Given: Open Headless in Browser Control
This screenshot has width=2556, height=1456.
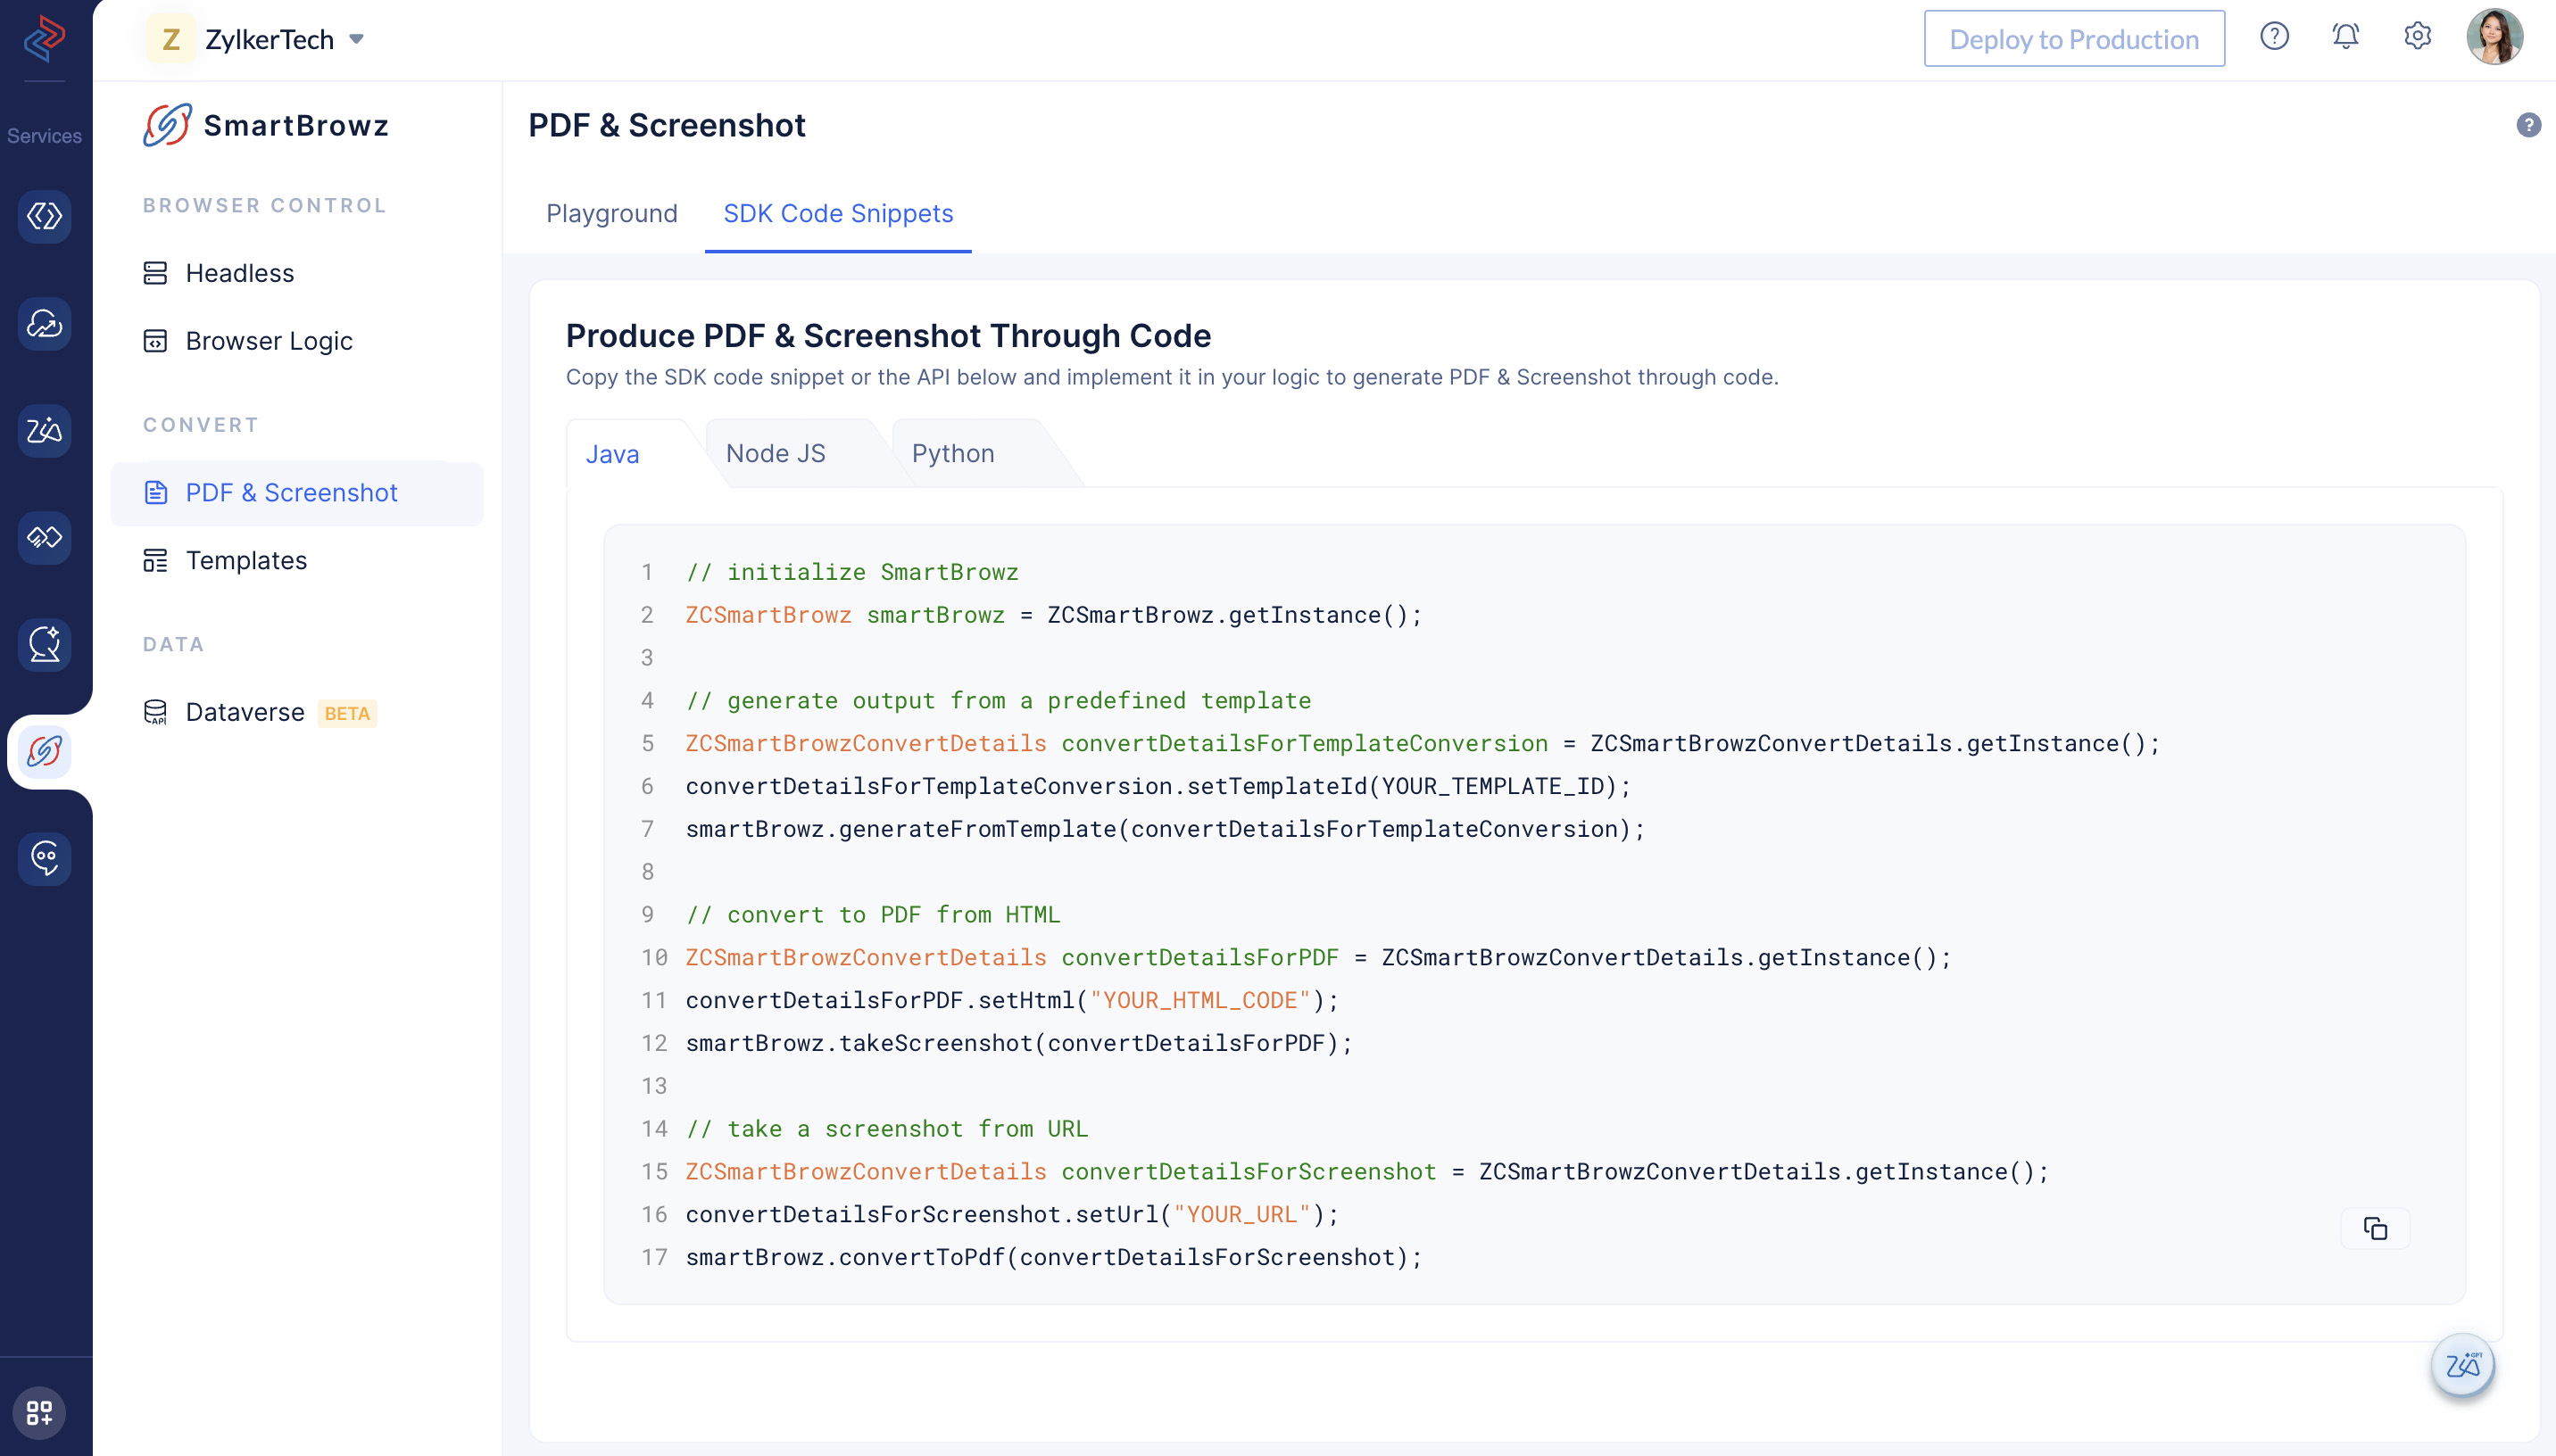Looking at the screenshot, I should (239, 273).
